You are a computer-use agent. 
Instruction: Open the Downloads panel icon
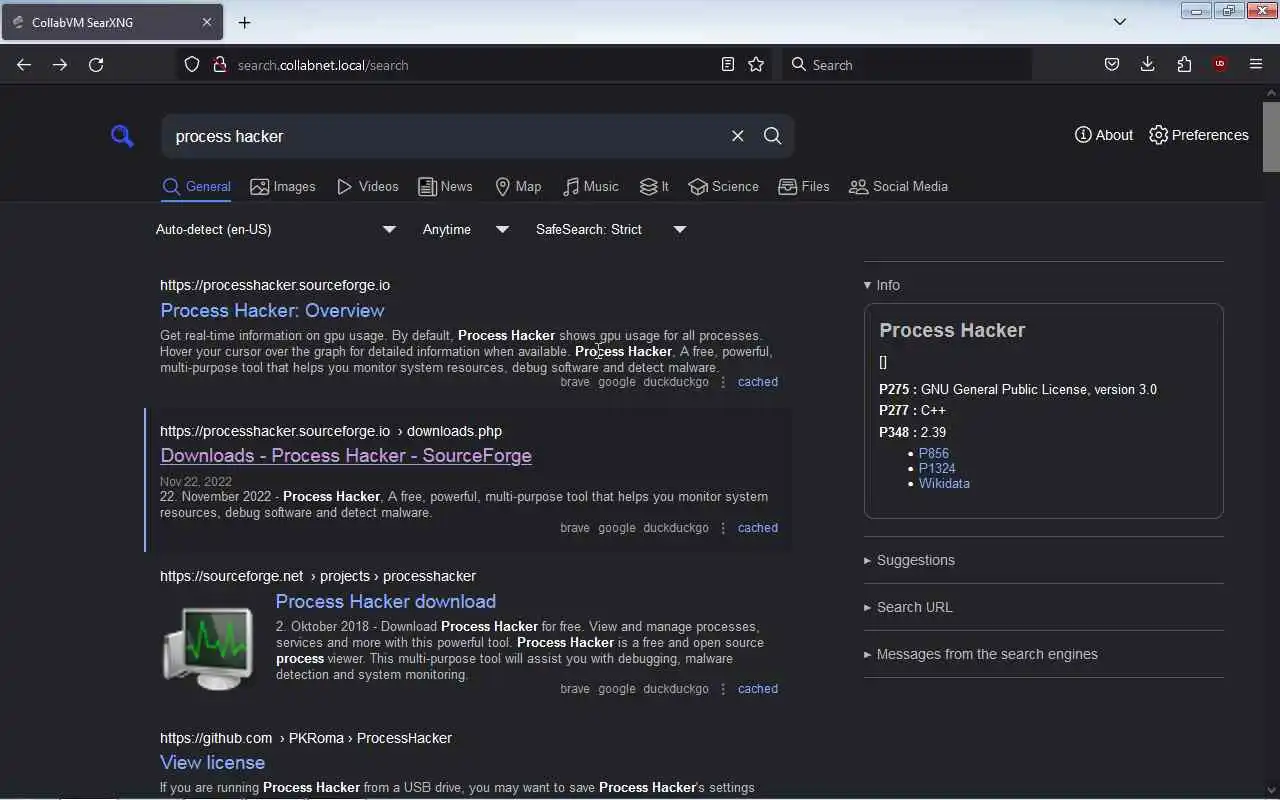click(1148, 65)
